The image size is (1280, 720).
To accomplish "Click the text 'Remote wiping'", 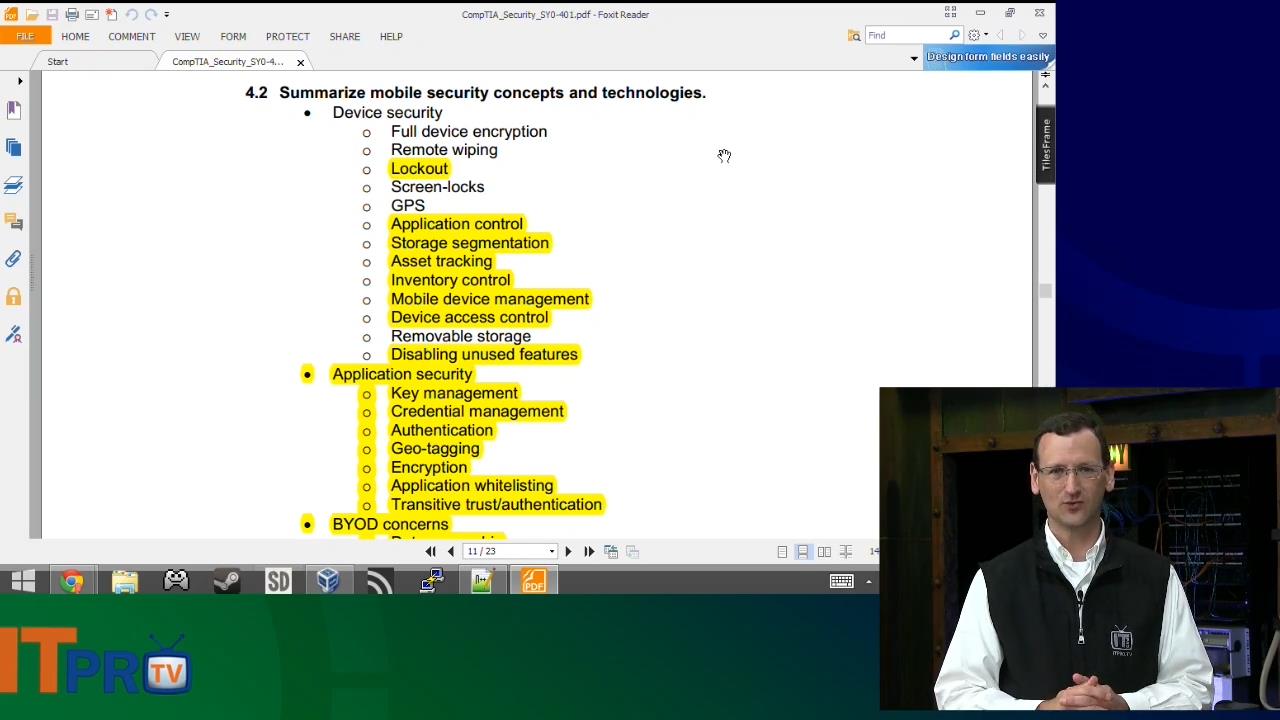I will click(444, 150).
